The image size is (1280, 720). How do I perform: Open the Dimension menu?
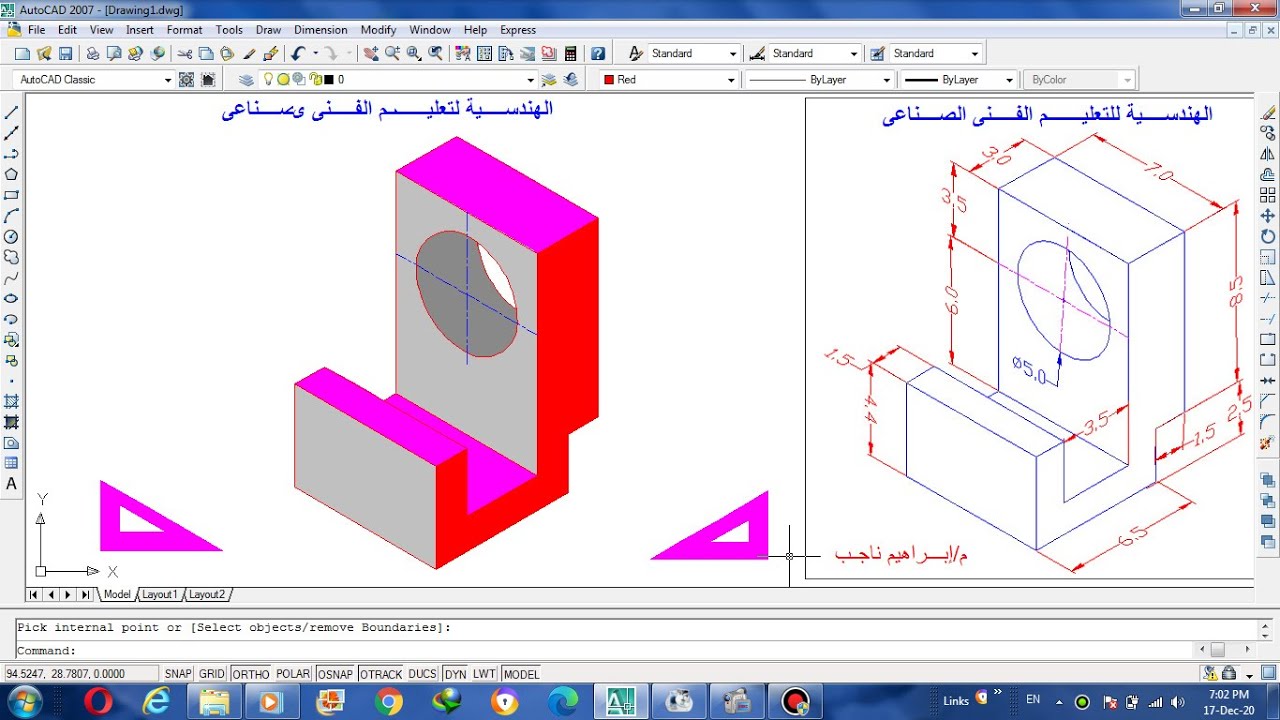(x=321, y=30)
